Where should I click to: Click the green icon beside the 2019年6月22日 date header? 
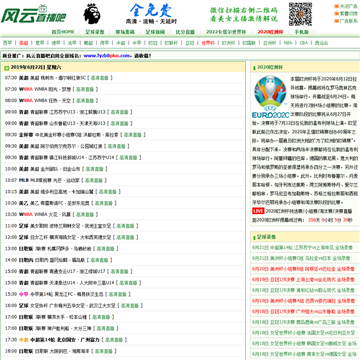[6, 68]
